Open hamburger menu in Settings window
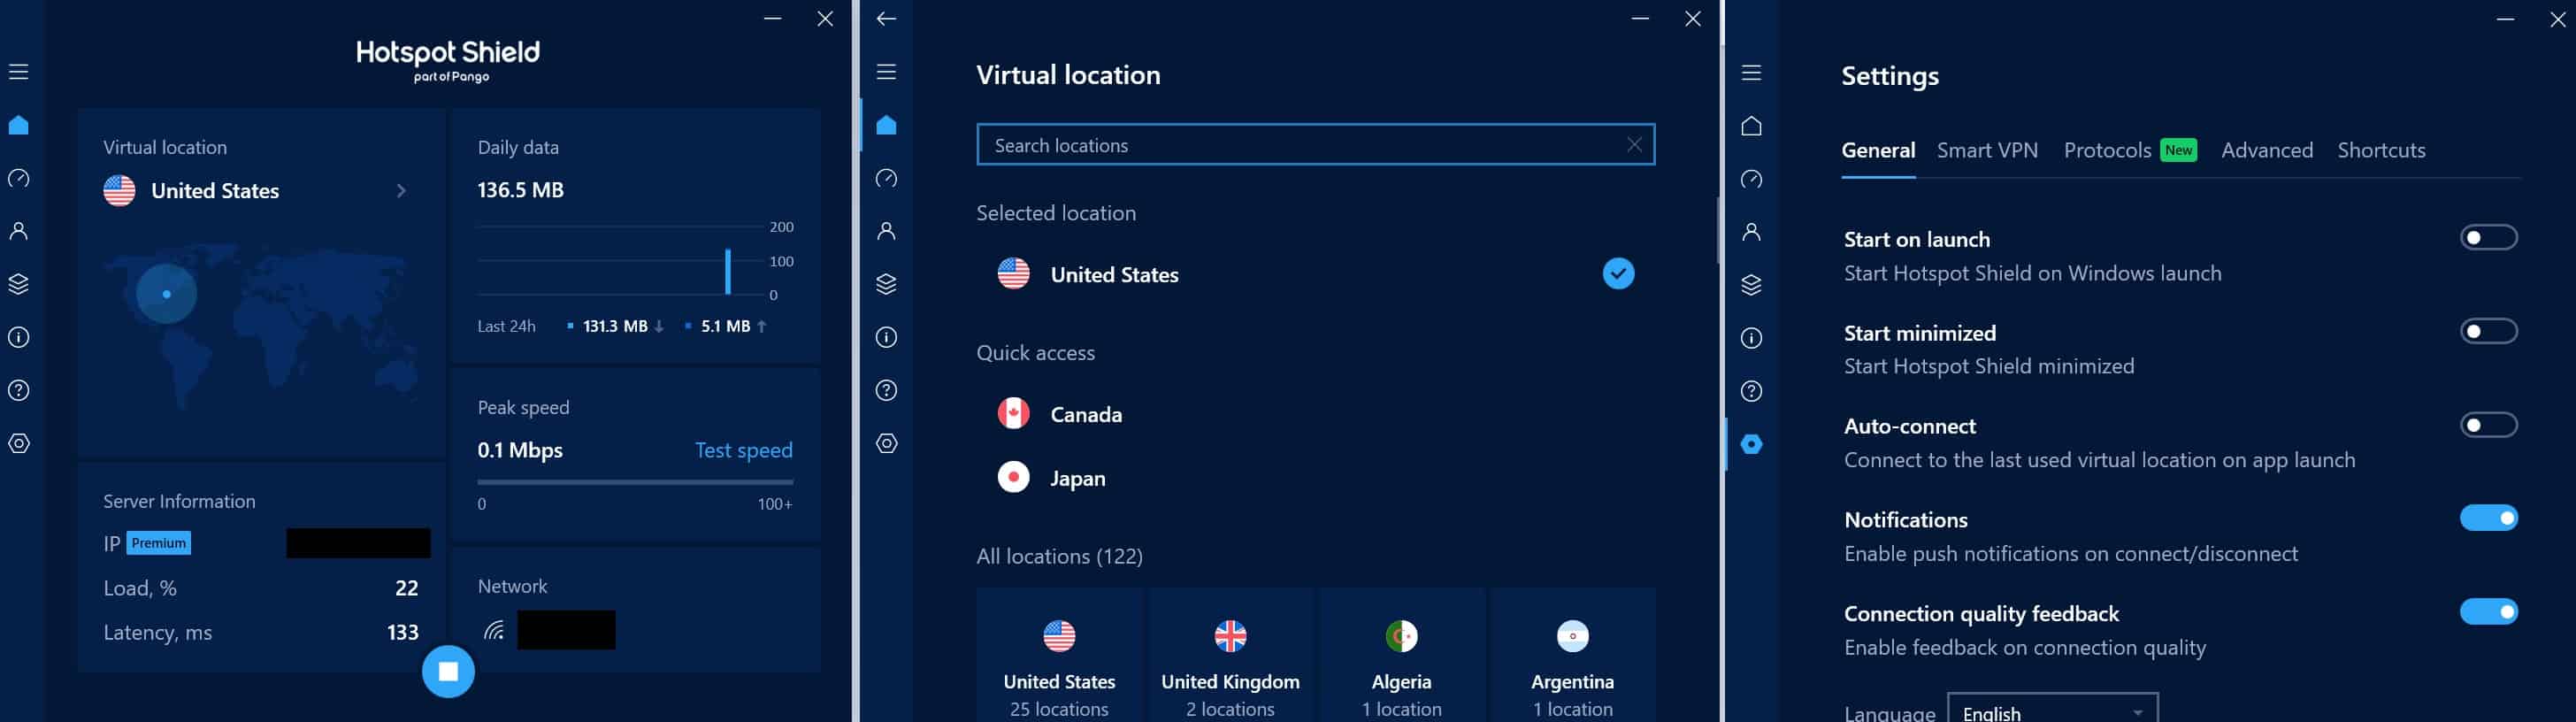This screenshot has width=2576, height=722. click(x=1751, y=73)
